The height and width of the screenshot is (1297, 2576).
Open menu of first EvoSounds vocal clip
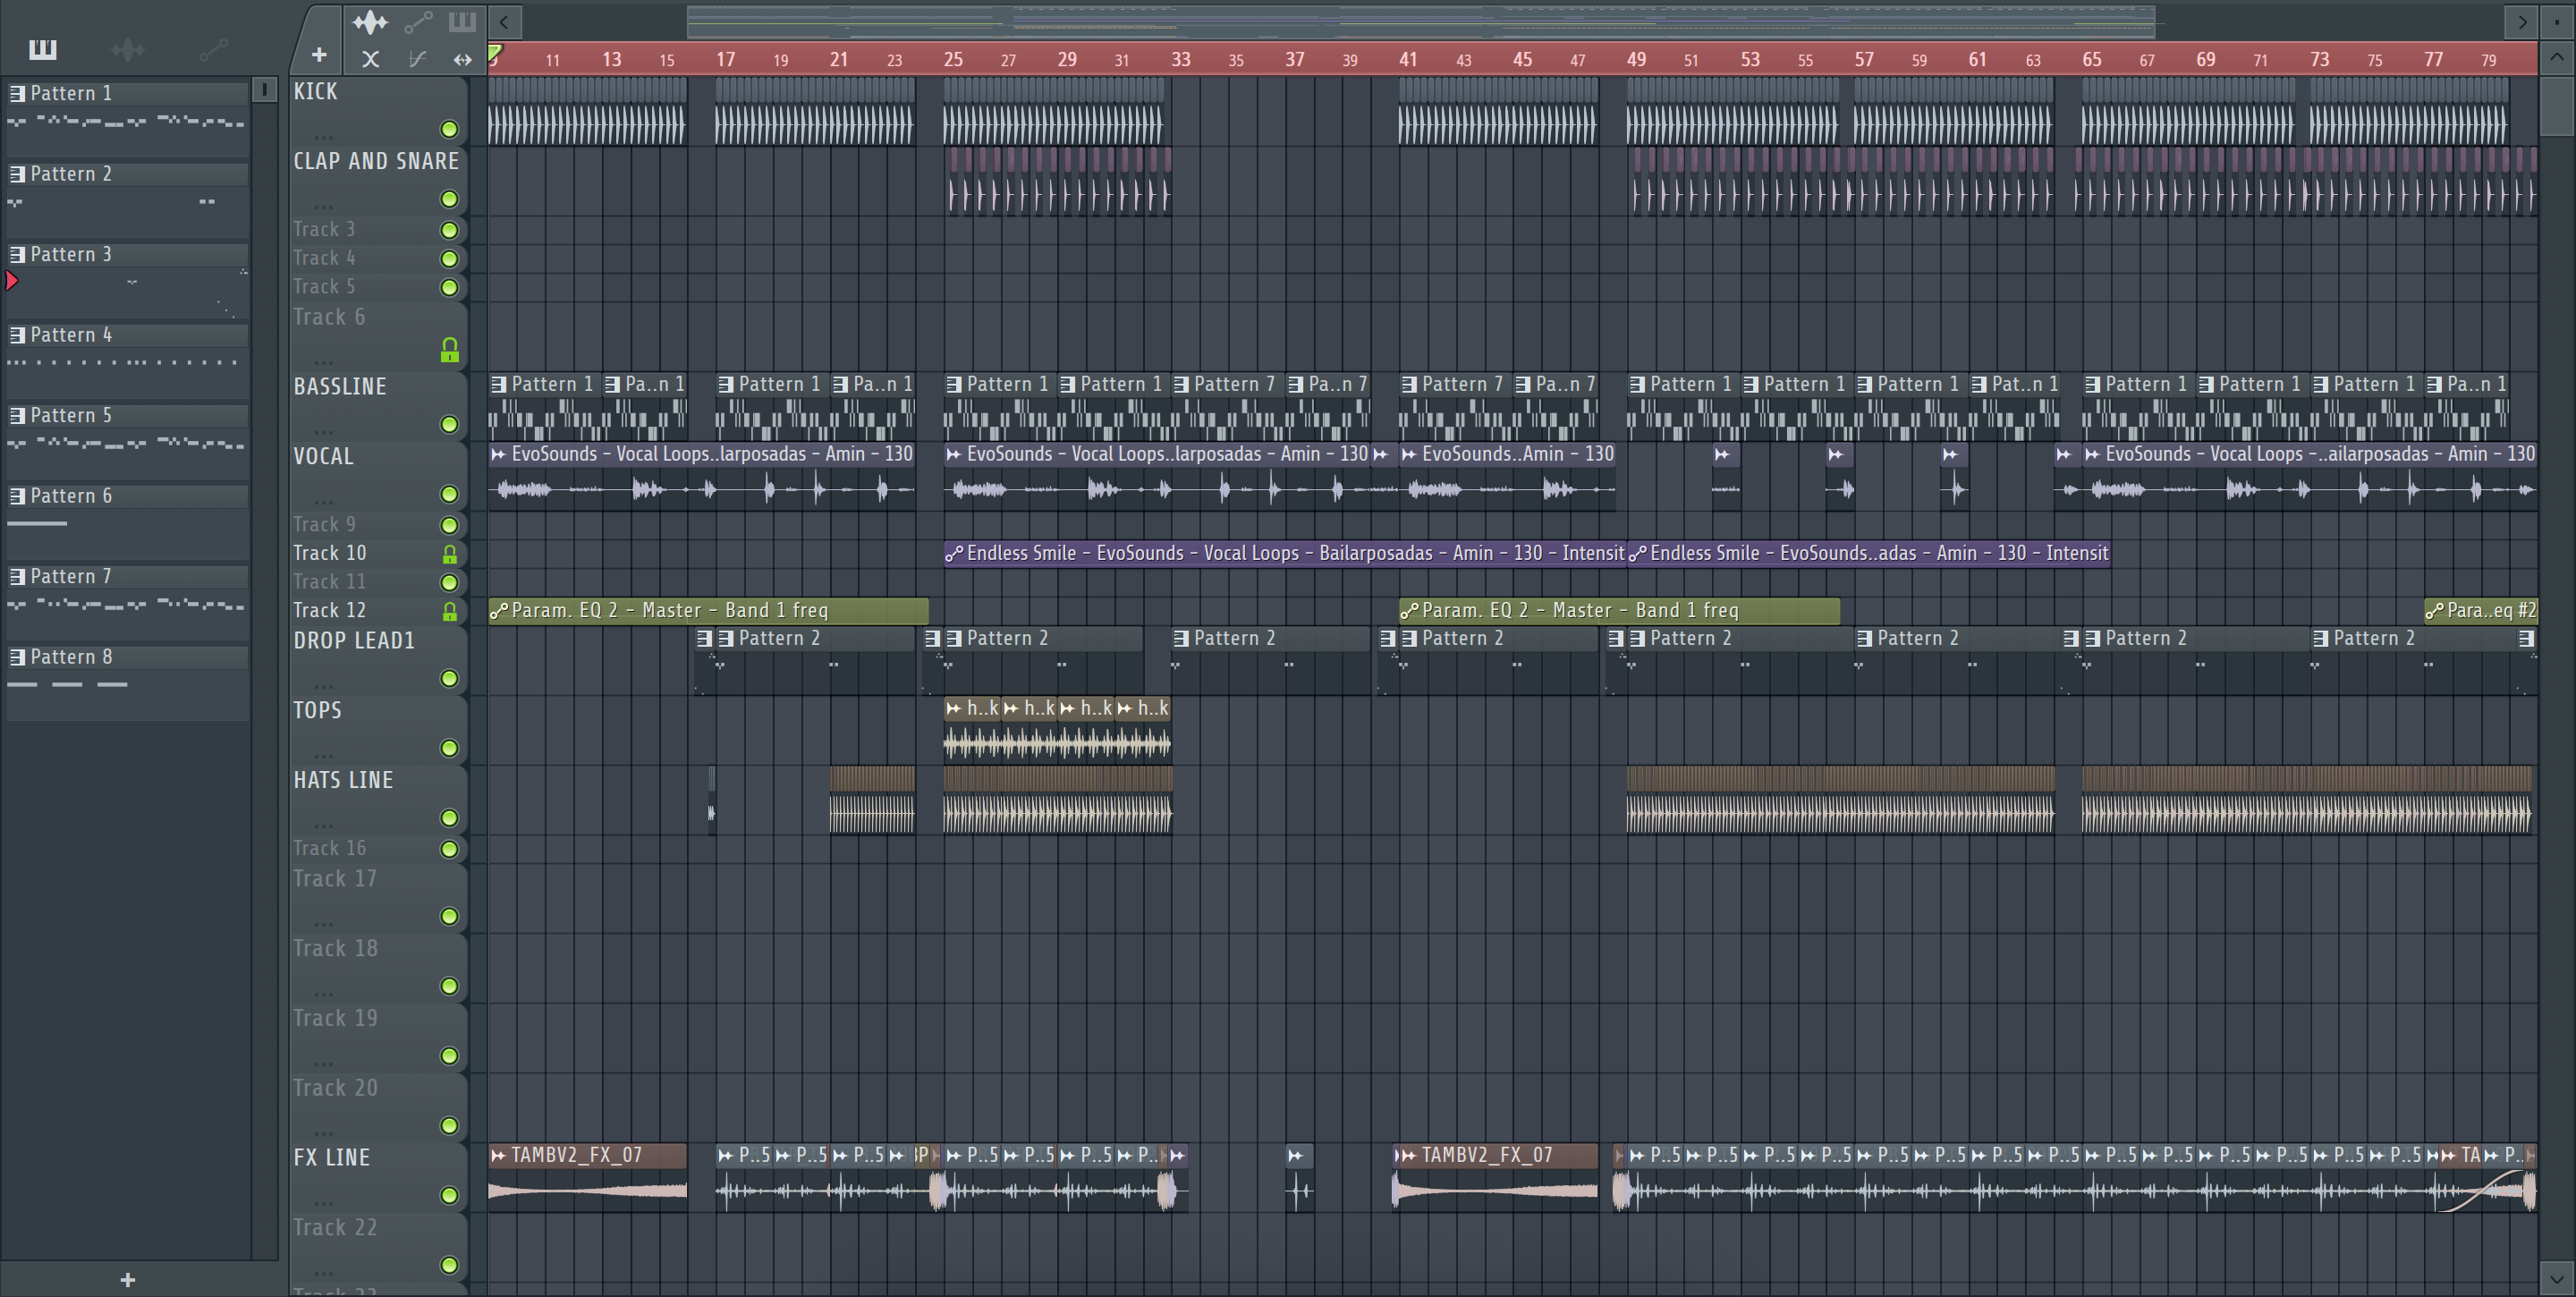coord(498,454)
